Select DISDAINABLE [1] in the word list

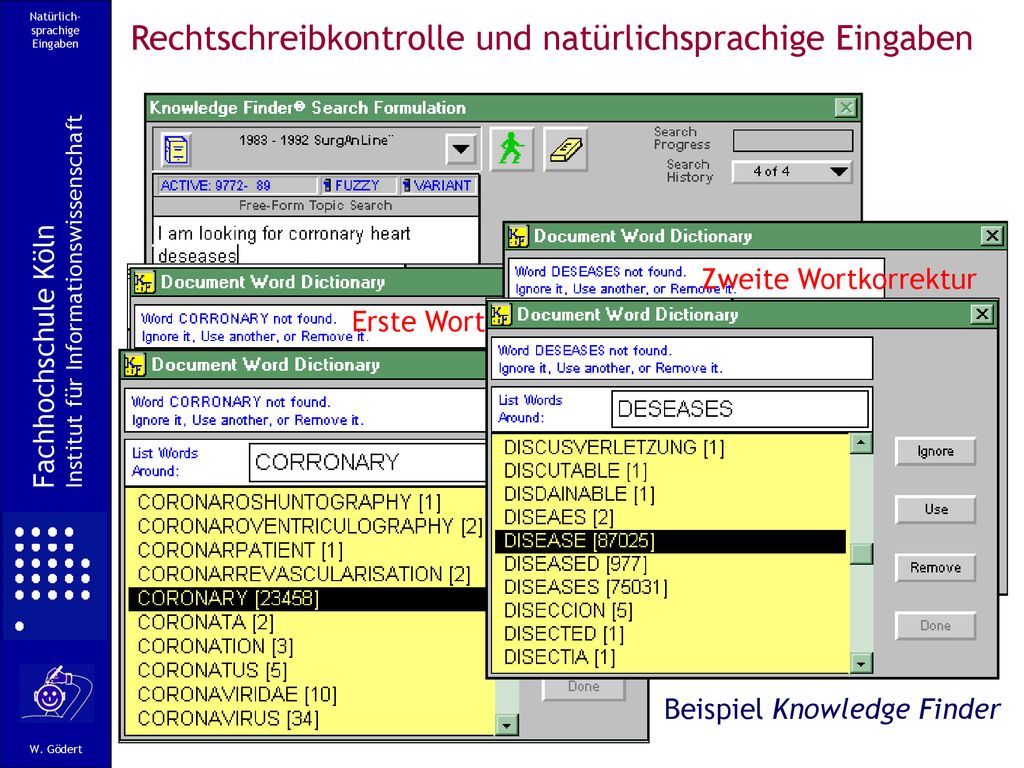pos(671,494)
